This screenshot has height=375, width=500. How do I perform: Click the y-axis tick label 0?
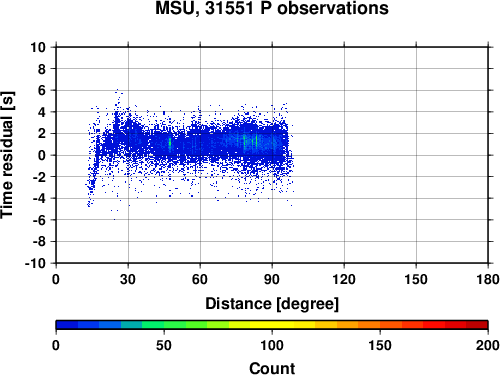(x=42, y=155)
